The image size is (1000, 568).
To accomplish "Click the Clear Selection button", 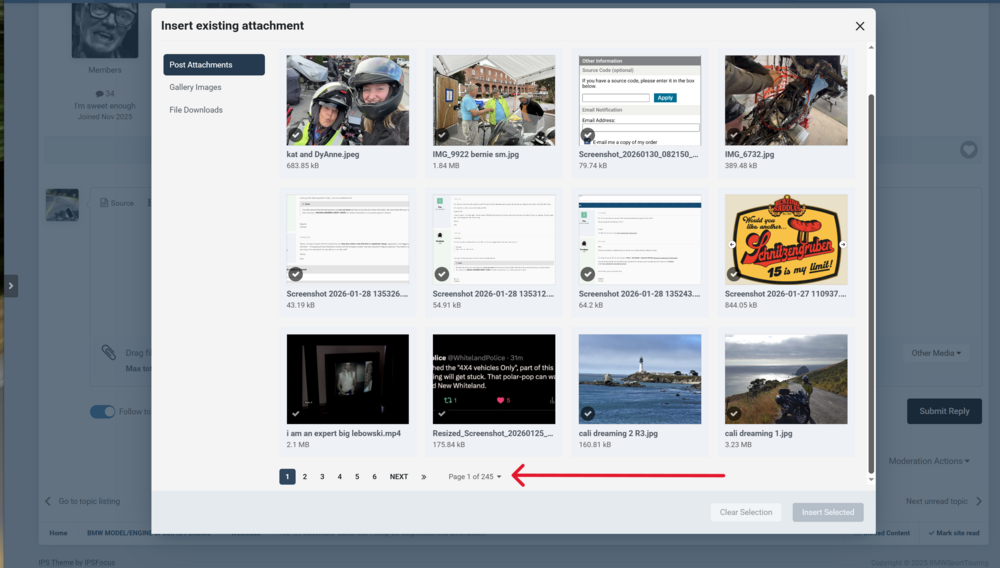I will [746, 512].
